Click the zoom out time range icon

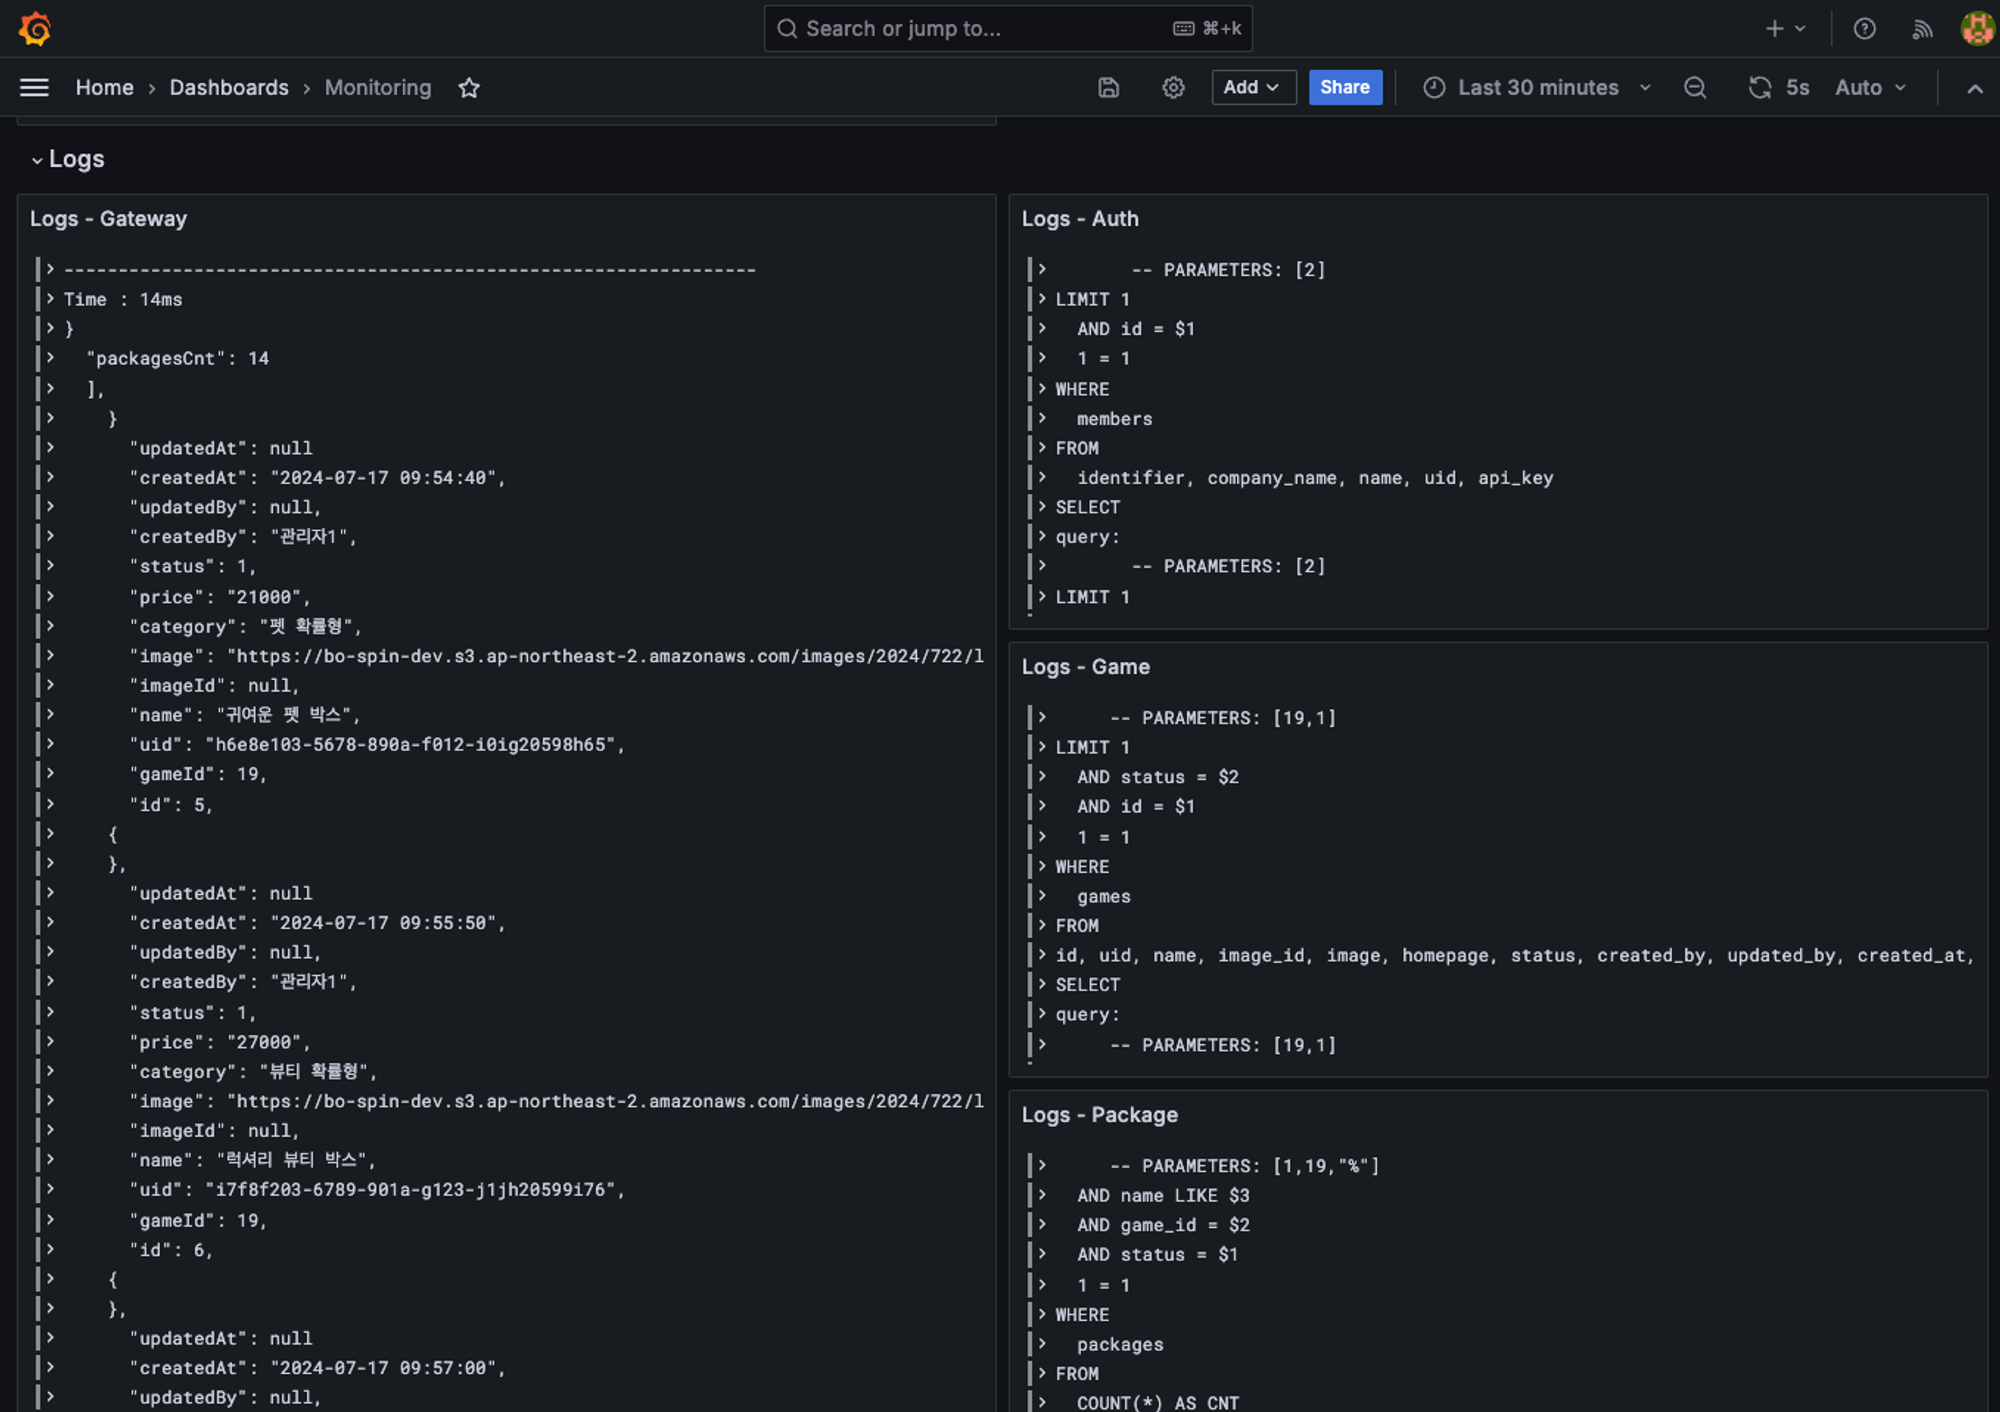(1695, 88)
